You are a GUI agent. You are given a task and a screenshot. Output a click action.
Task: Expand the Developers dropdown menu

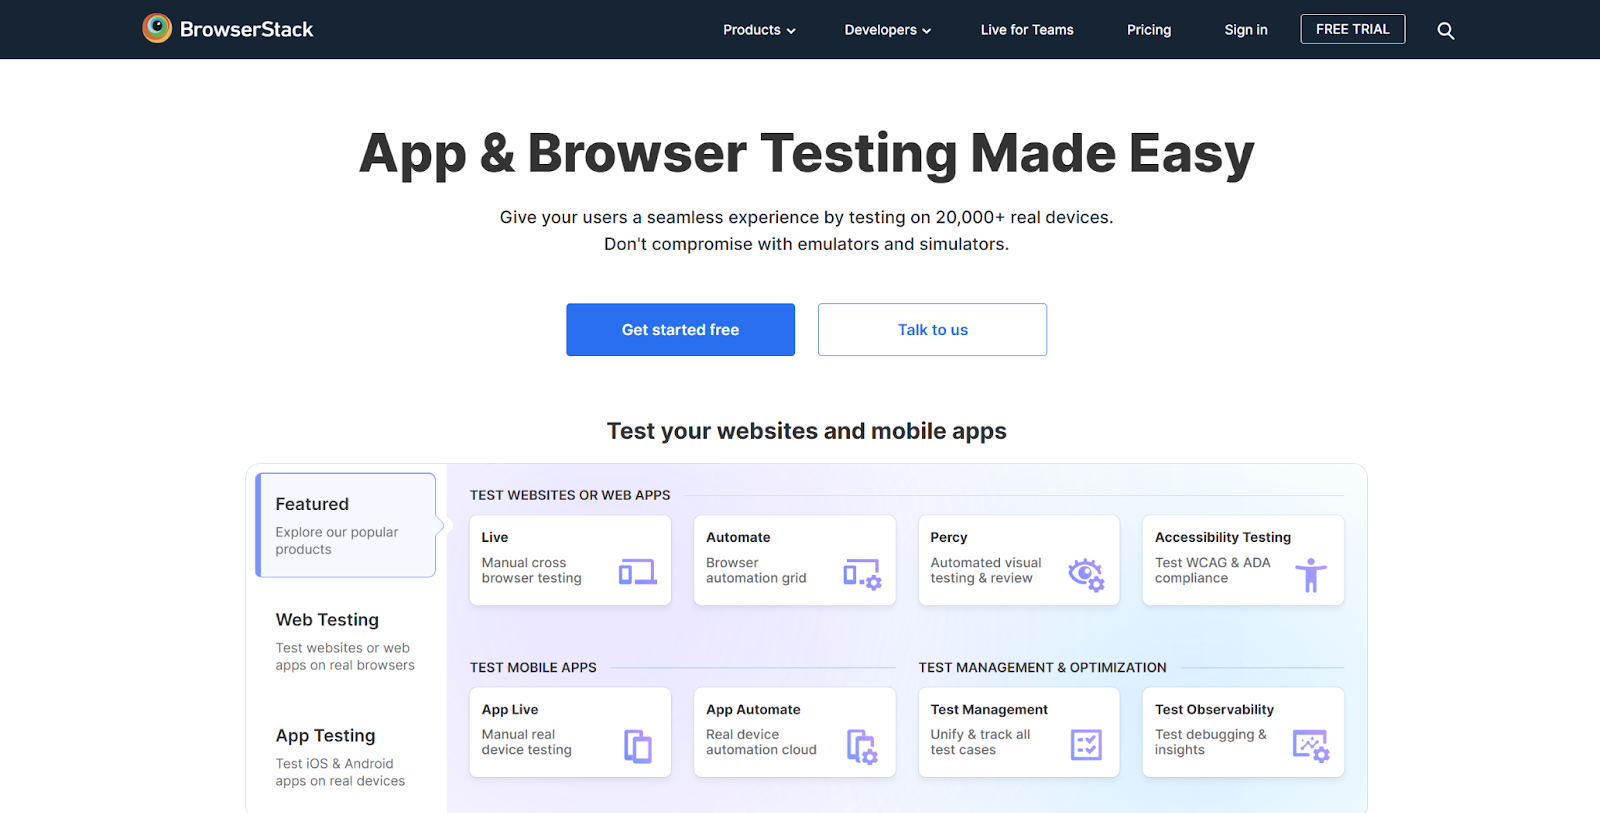point(888,30)
